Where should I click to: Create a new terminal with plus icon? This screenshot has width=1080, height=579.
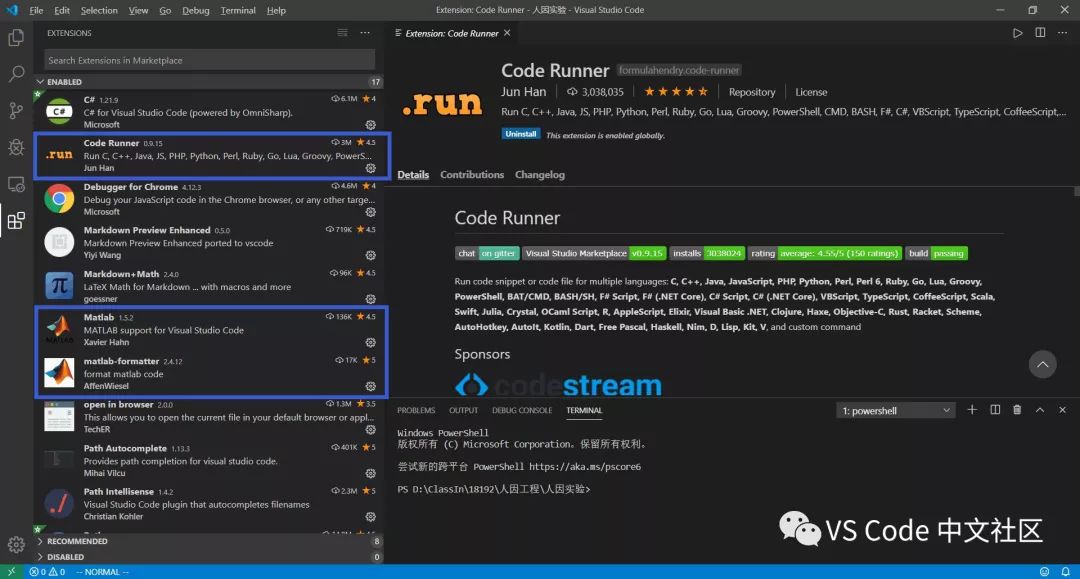tap(972, 410)
